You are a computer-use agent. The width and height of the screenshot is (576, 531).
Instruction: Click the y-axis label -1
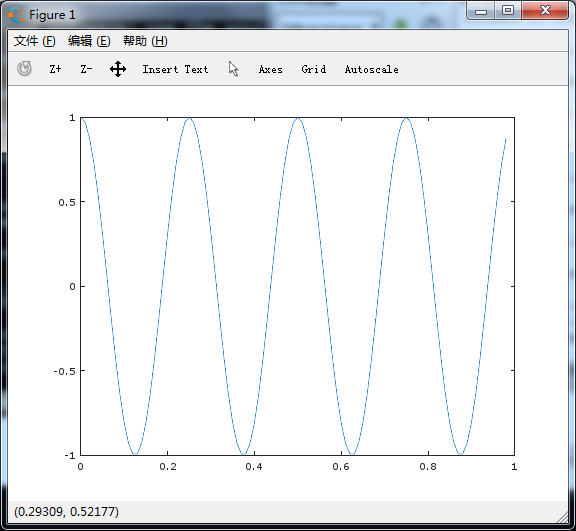click(70, 456)
